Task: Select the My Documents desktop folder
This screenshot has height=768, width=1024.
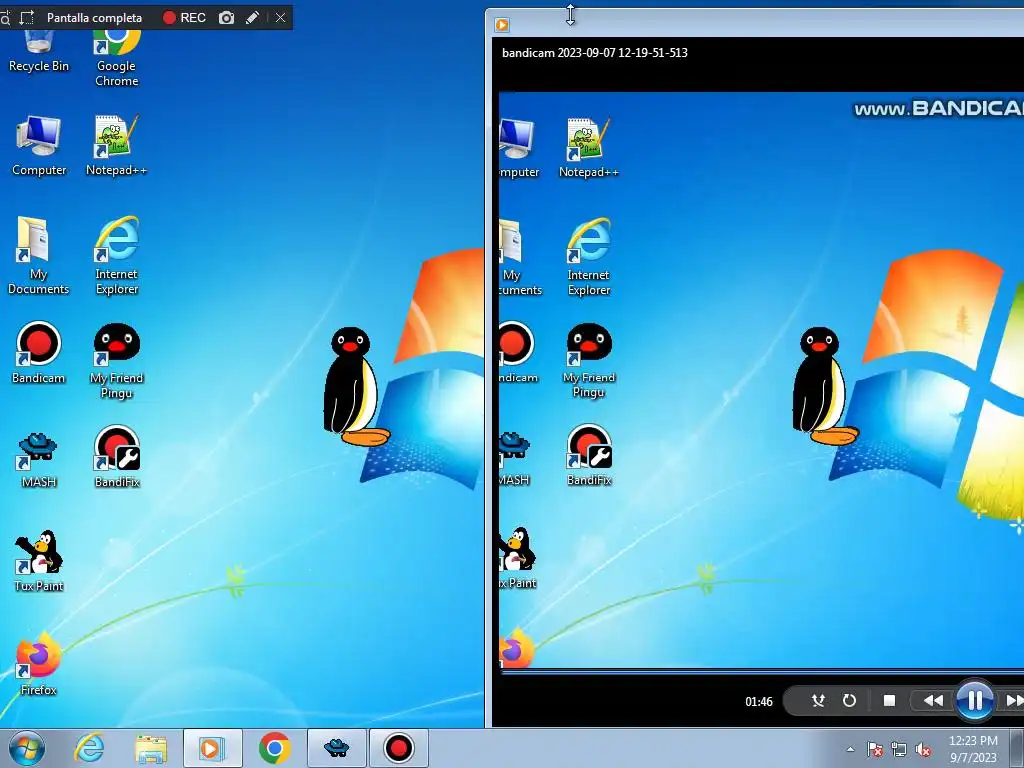Action: pyautogui.click(x=39, y=256)
